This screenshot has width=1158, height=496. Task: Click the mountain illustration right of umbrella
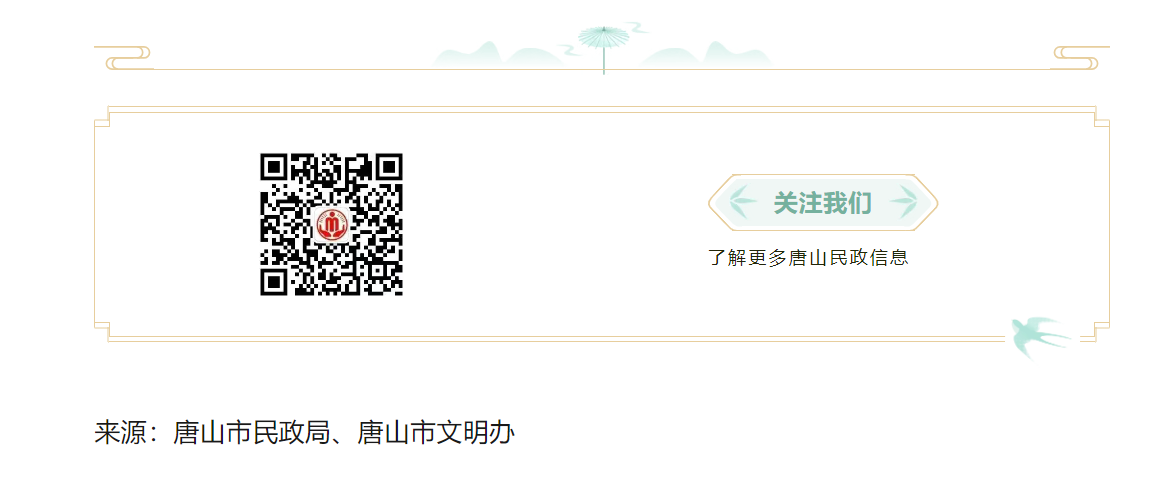pos(705,55)
